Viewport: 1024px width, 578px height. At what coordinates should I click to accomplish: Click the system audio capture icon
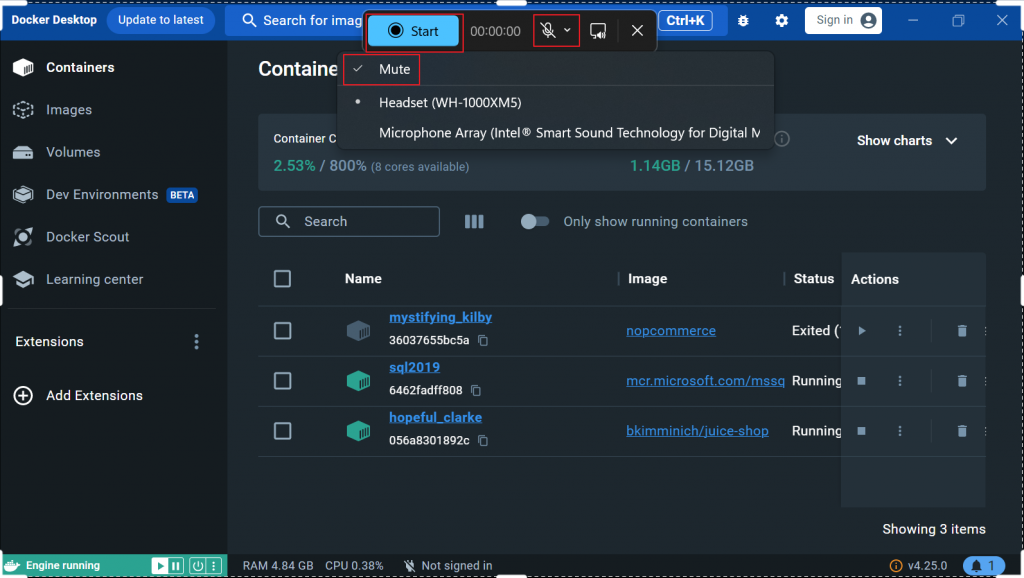coord(598,31)
